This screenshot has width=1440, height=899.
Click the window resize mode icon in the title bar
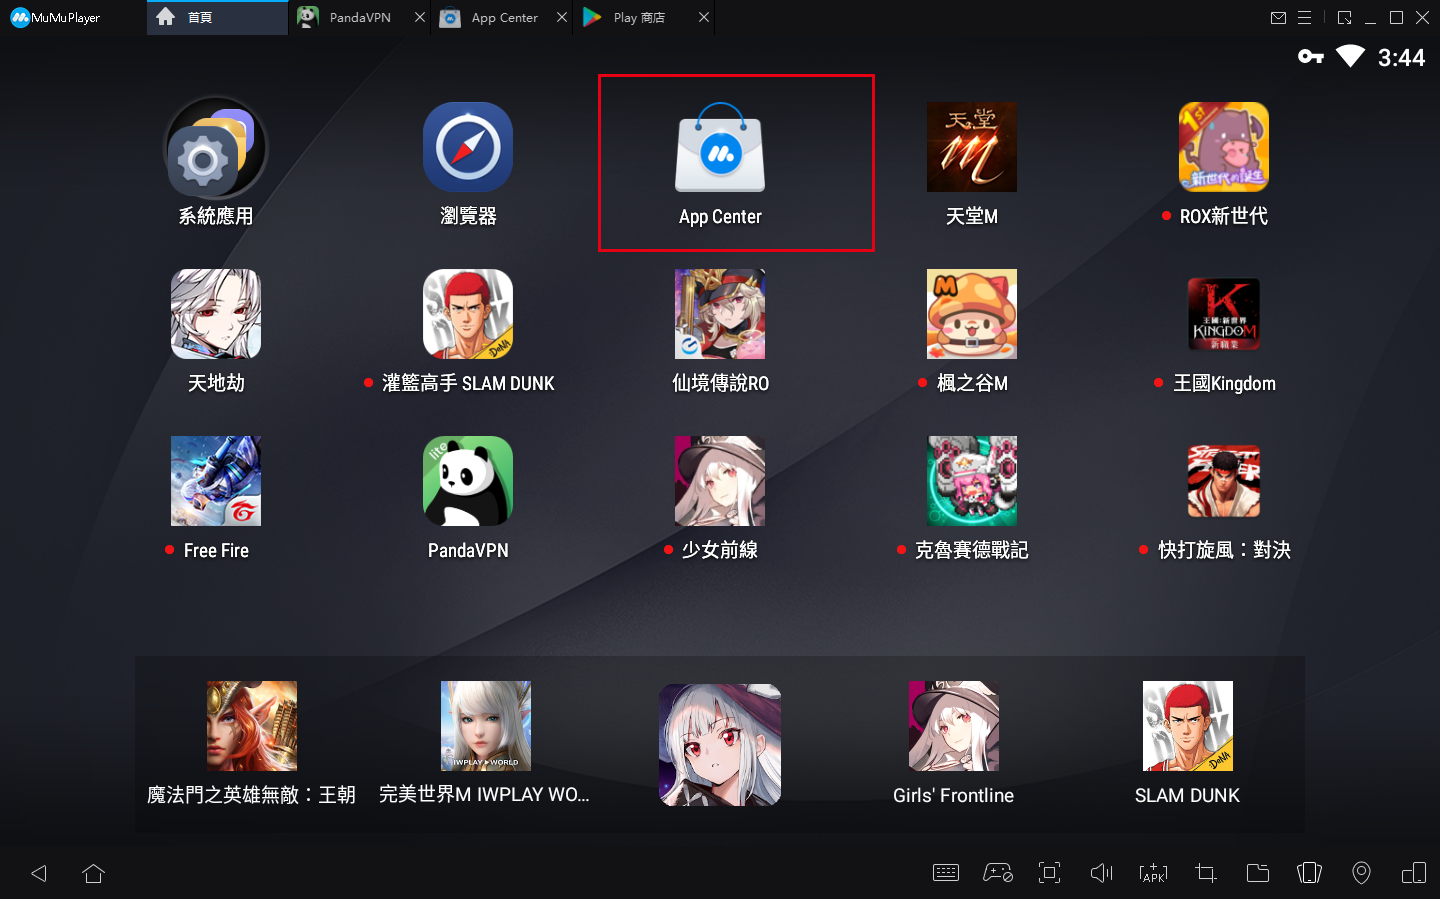1344,18
